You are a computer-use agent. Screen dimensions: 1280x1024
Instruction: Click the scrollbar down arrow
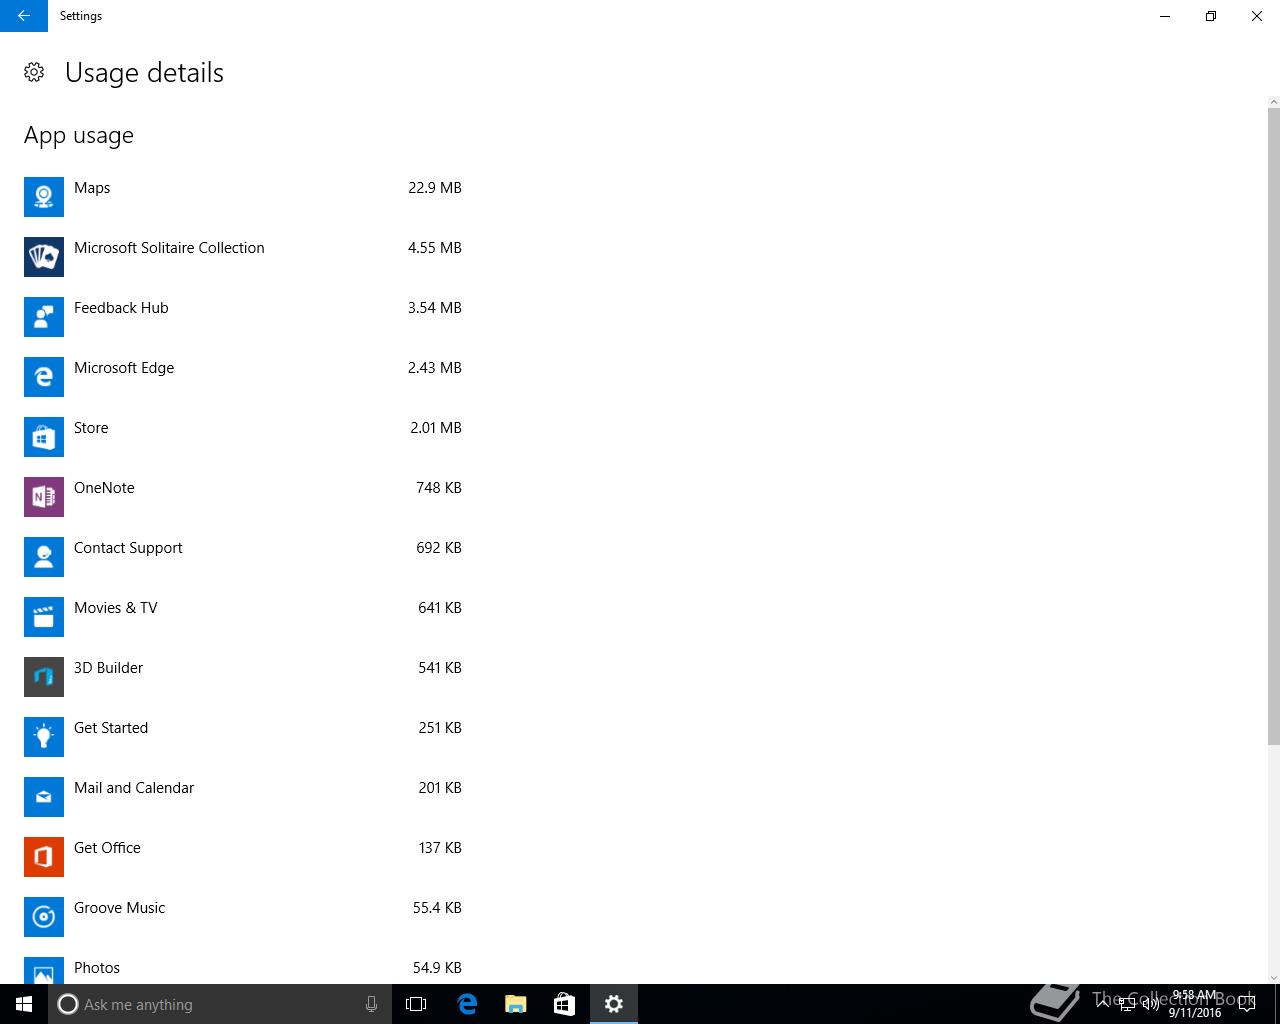[x=1274, y=977]
